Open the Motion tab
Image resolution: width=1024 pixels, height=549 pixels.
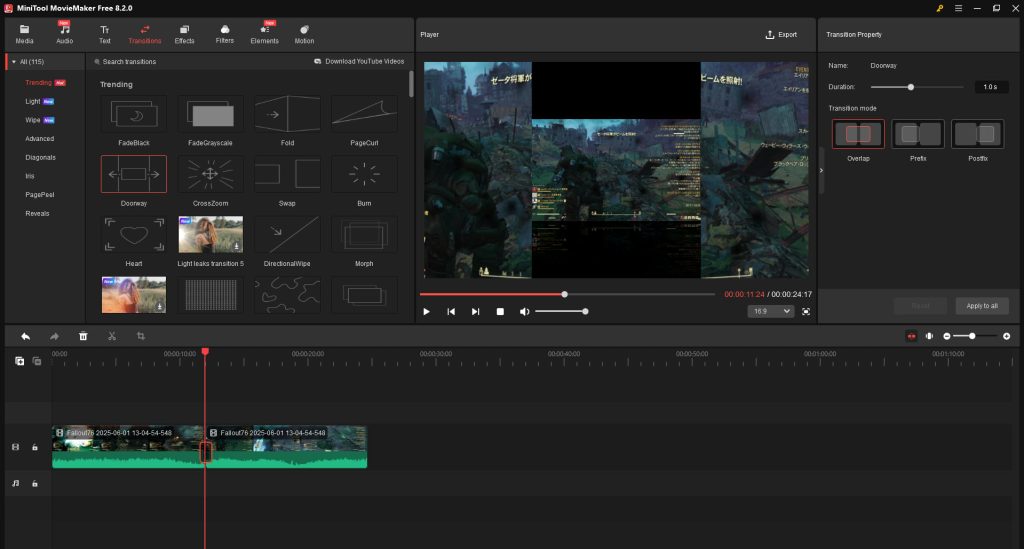pos(304,34)
